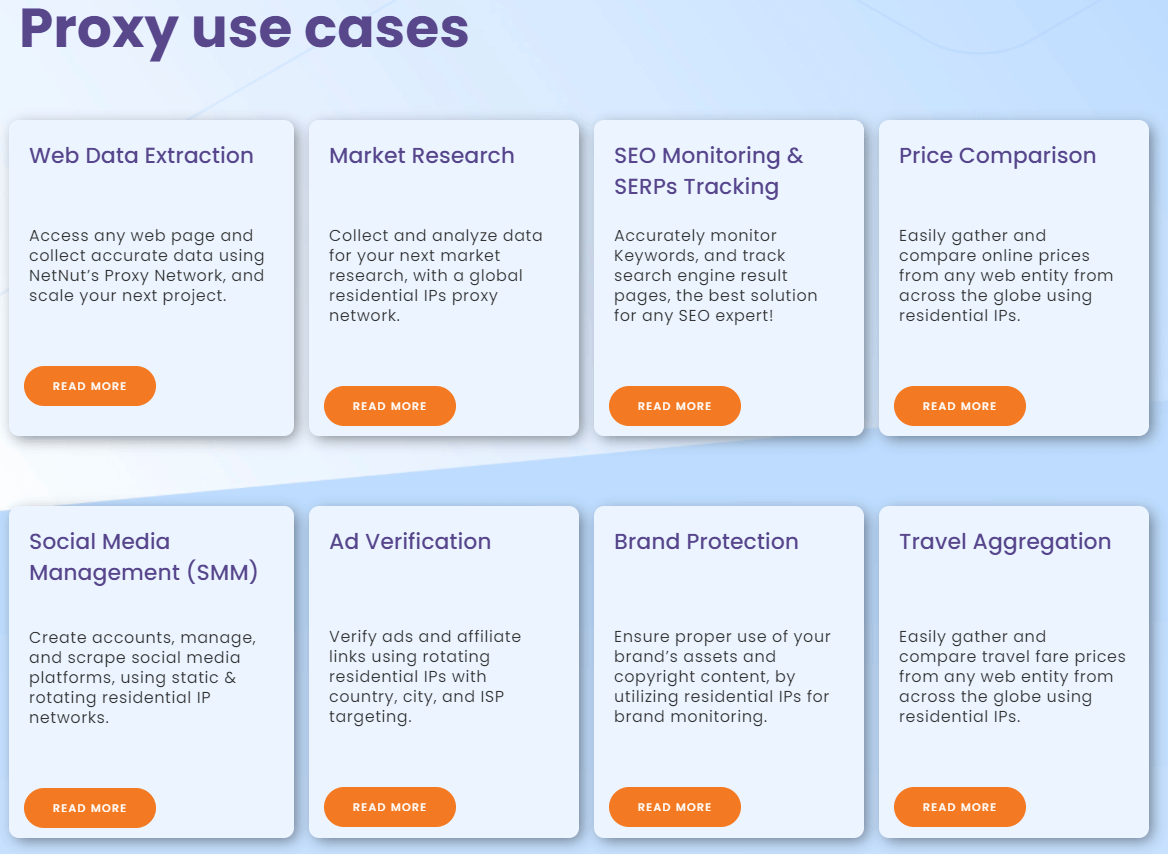Open the Price Comparison card title
This screenshot has width=1168, height=854.
point(997,156)
